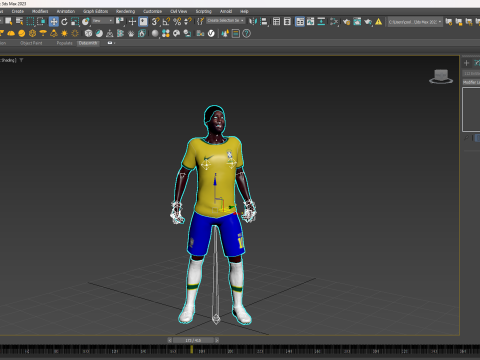Toggle Angle Snap

166,22
